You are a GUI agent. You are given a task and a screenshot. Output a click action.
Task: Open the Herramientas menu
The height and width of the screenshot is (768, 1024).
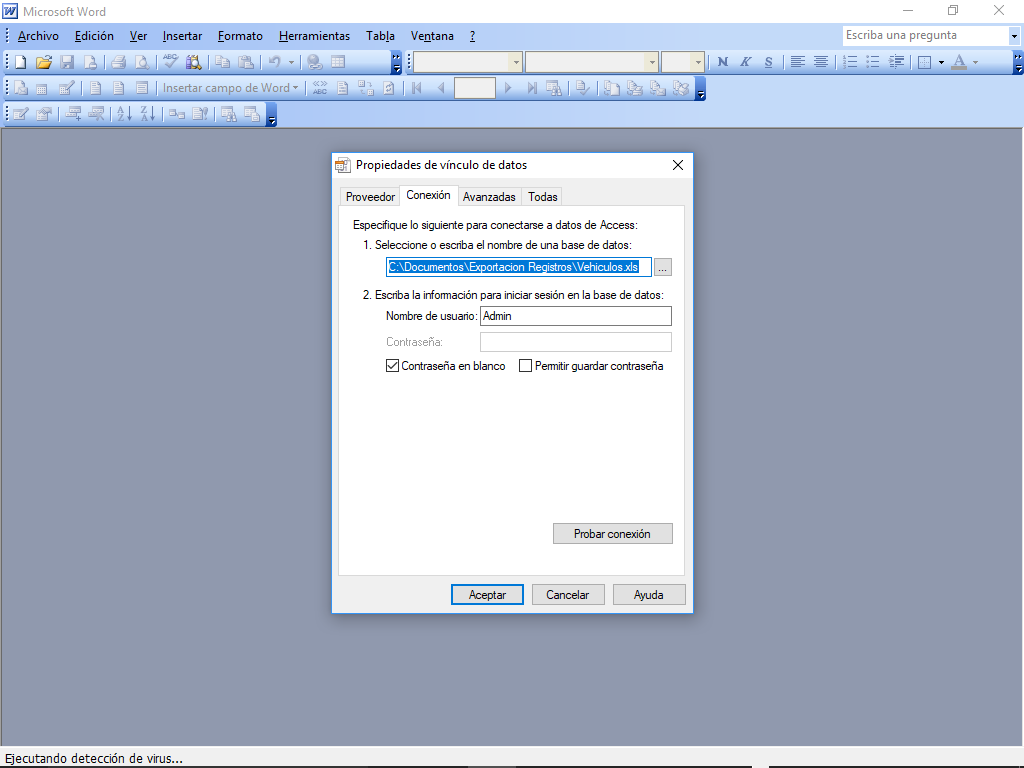(314, 36)
